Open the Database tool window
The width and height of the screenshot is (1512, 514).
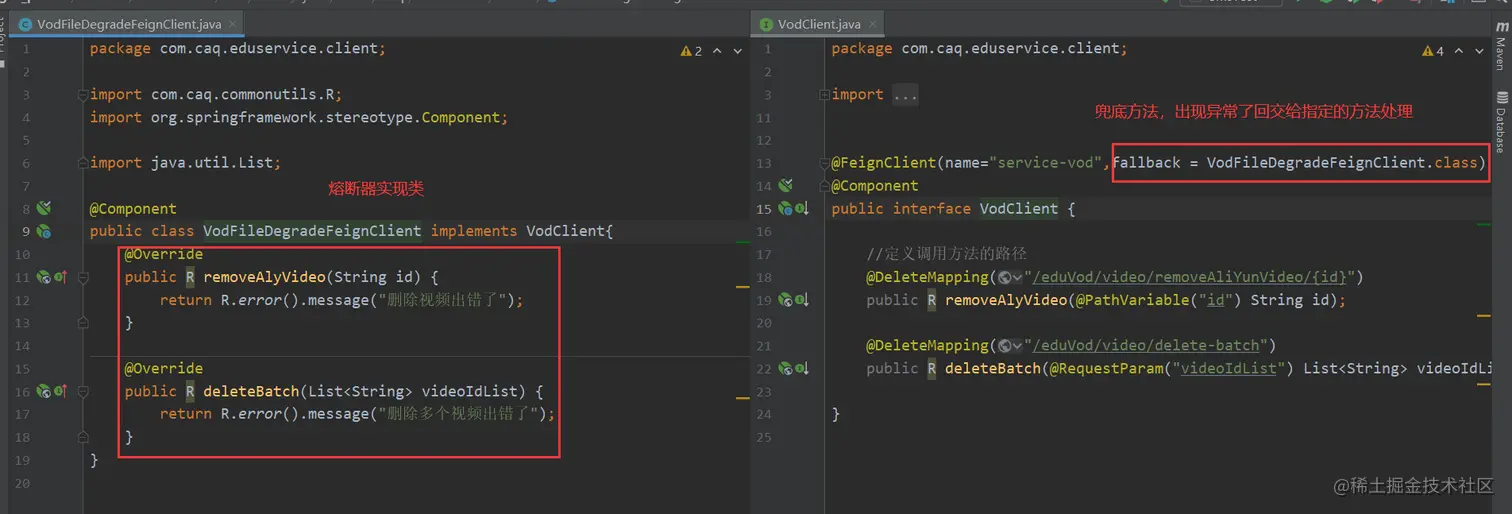(x=1501, y=122)
